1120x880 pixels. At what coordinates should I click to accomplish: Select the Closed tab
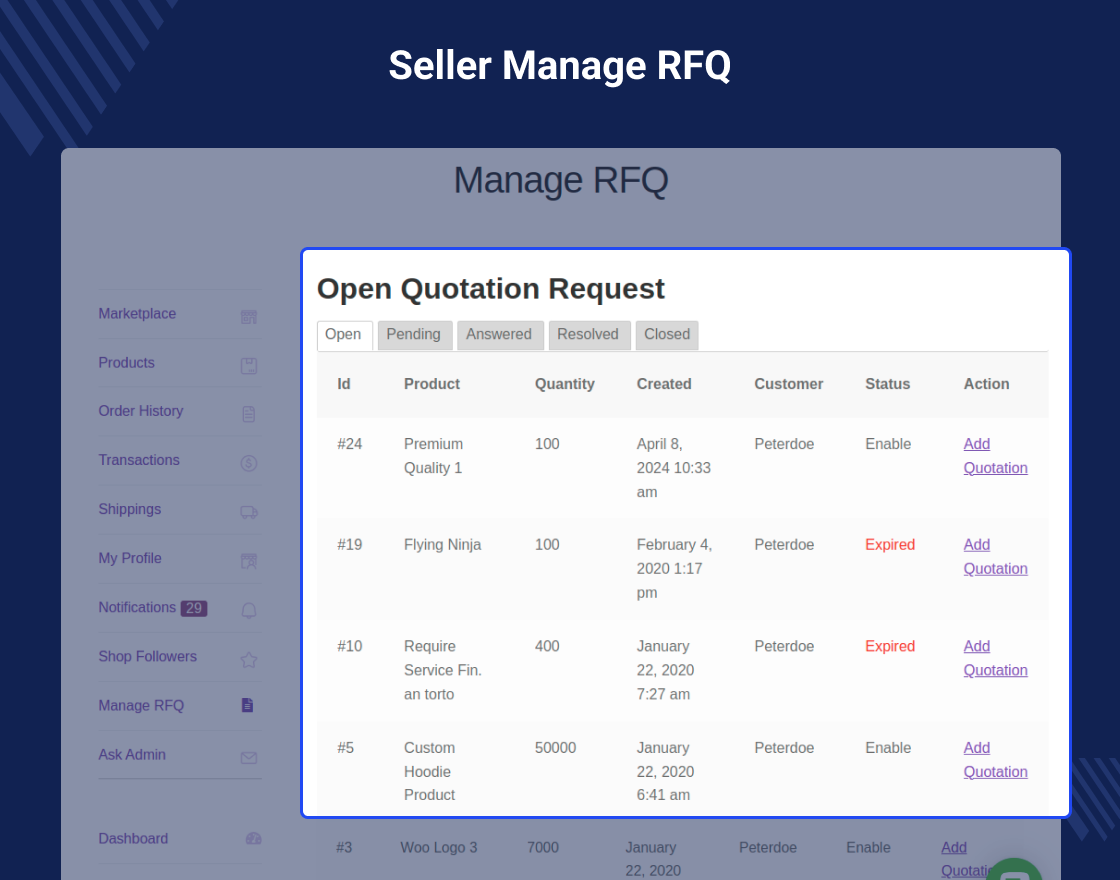pos(667,335)
